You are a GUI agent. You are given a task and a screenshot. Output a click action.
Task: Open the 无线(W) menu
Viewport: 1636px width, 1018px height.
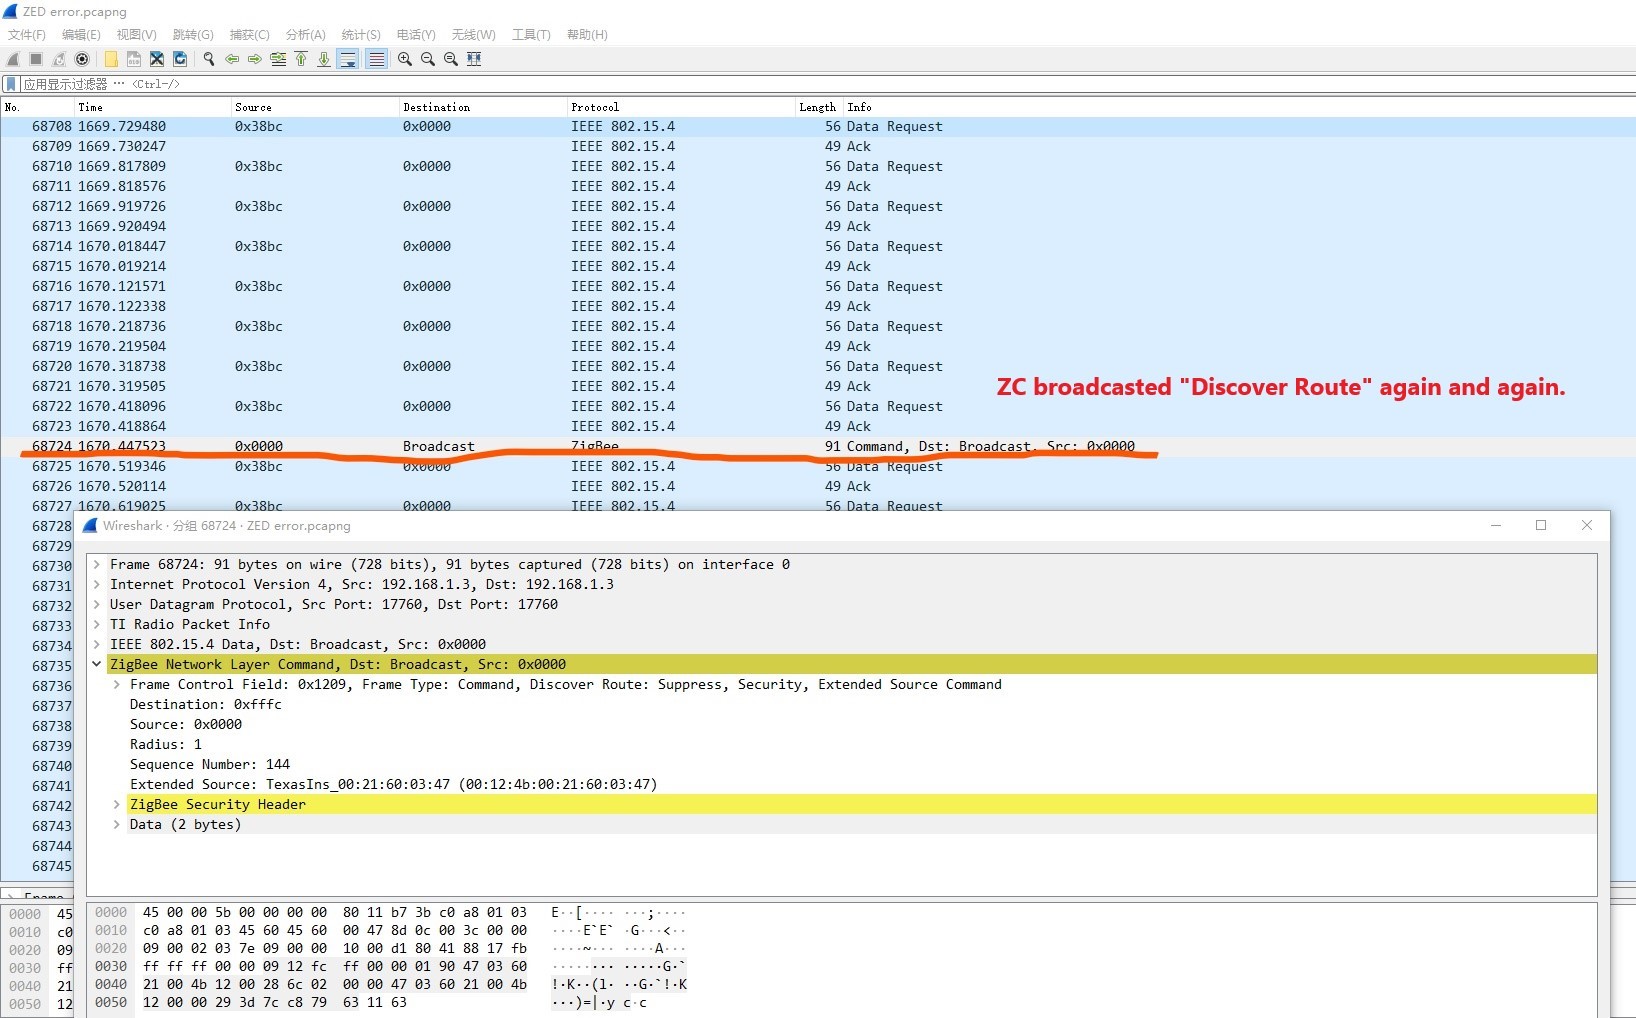[473, 35]
